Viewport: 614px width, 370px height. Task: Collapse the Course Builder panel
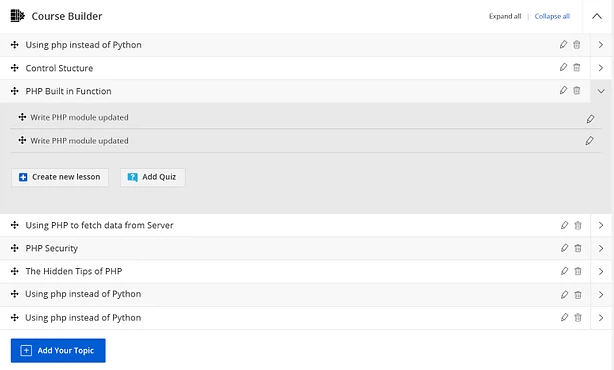[597, 16]
